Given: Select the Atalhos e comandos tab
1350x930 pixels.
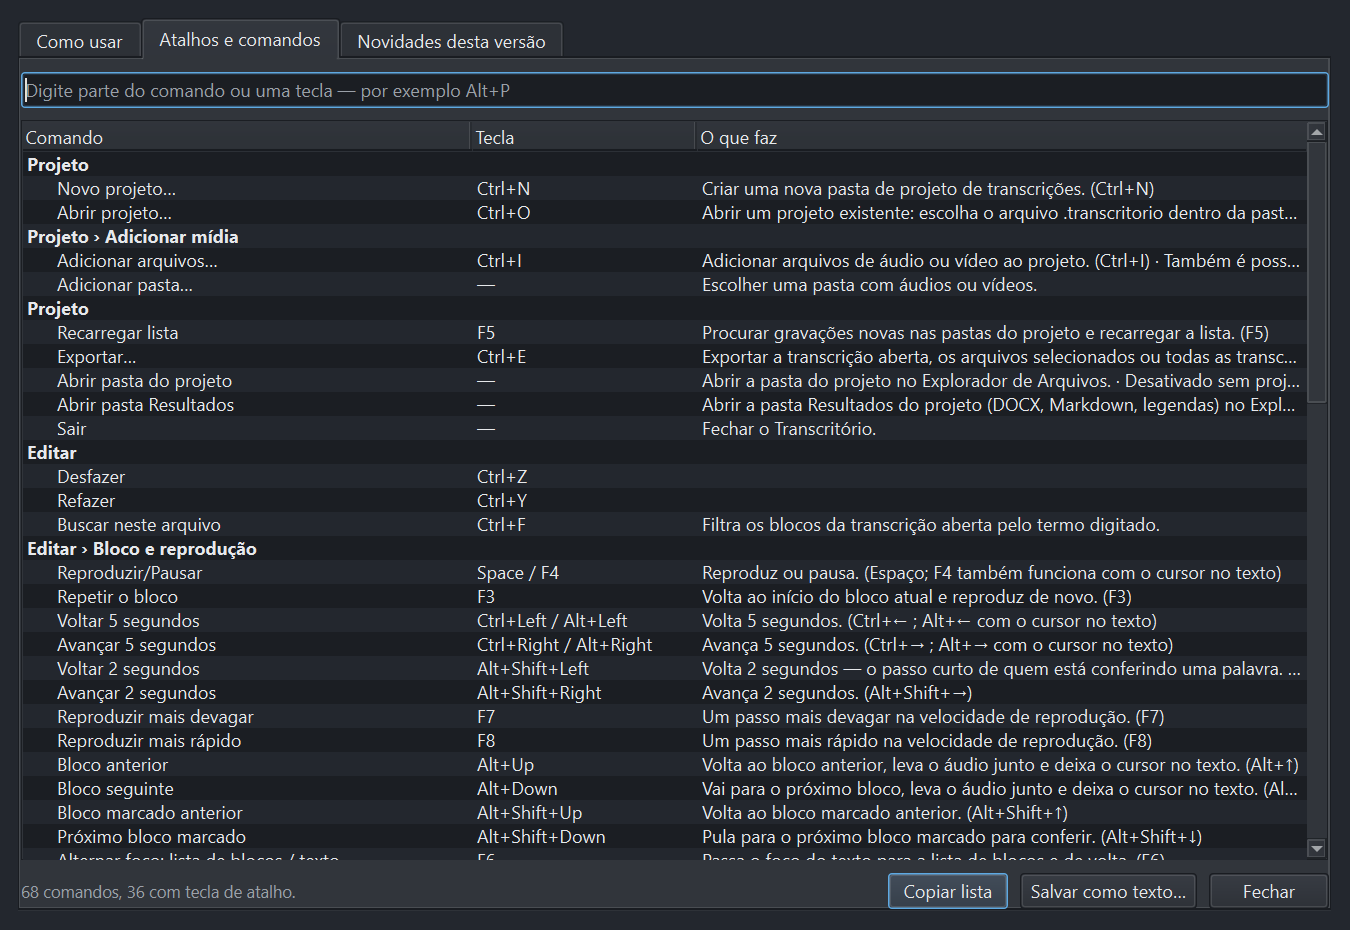Looking at the screenshot, I should (x=240, y=39).
